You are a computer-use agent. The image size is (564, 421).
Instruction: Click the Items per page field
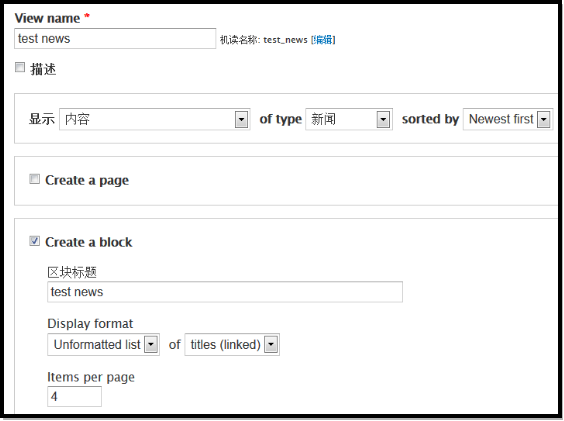point(74,397)
